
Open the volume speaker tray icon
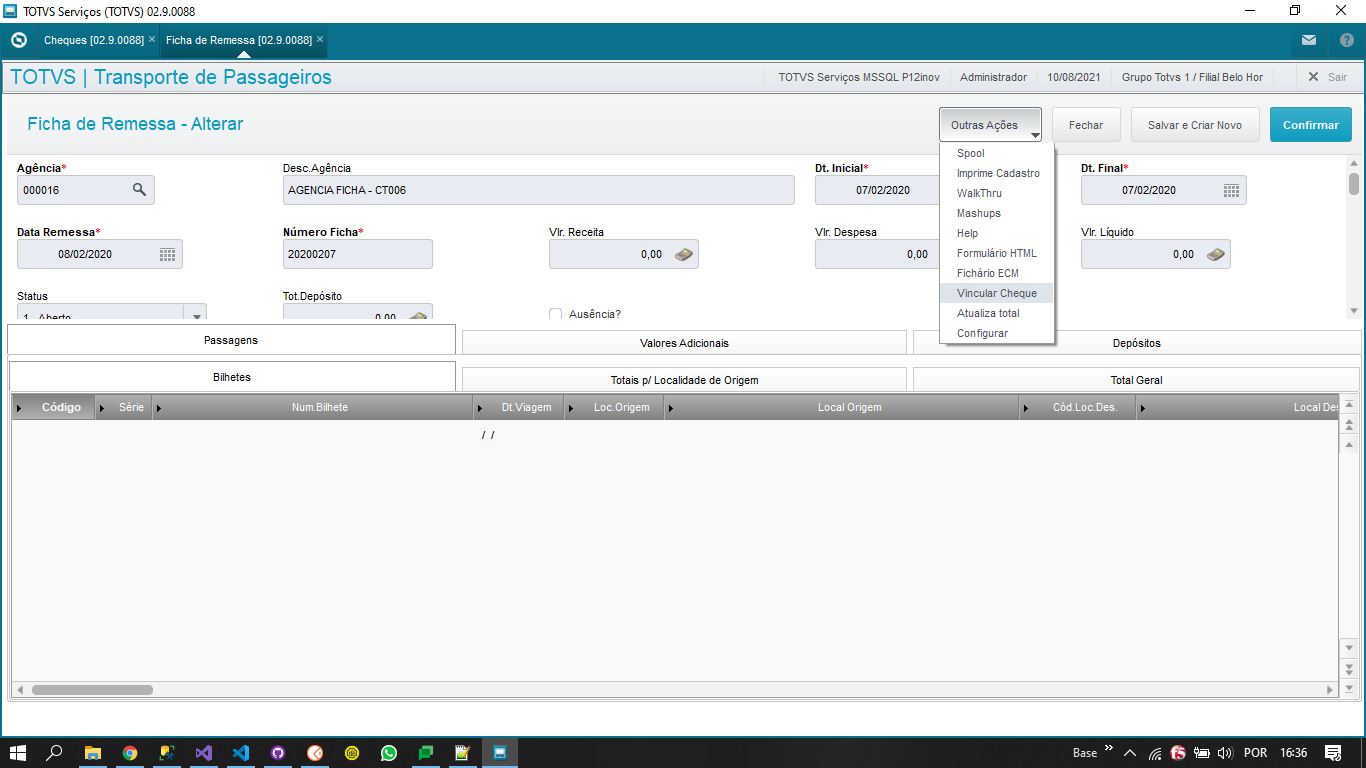pyautogui.click(x=1225, y=753)
